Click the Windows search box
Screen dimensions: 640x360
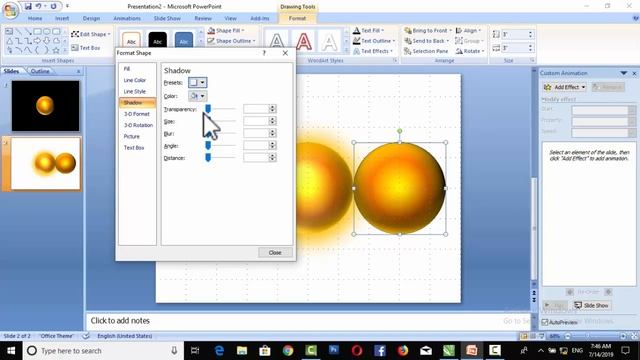pyautogui.click(x=103, y=351)
